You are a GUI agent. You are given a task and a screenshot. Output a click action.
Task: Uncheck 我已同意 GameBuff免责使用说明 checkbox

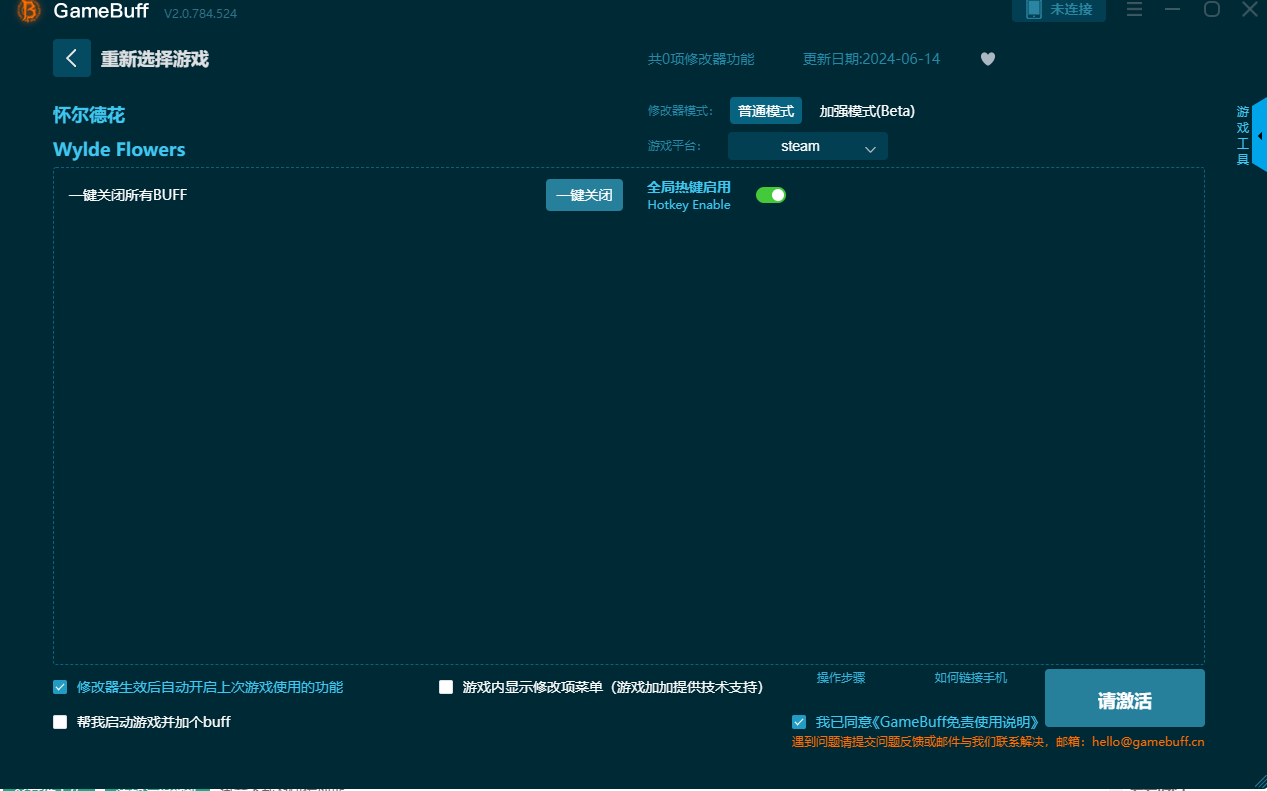pos(799,722)
